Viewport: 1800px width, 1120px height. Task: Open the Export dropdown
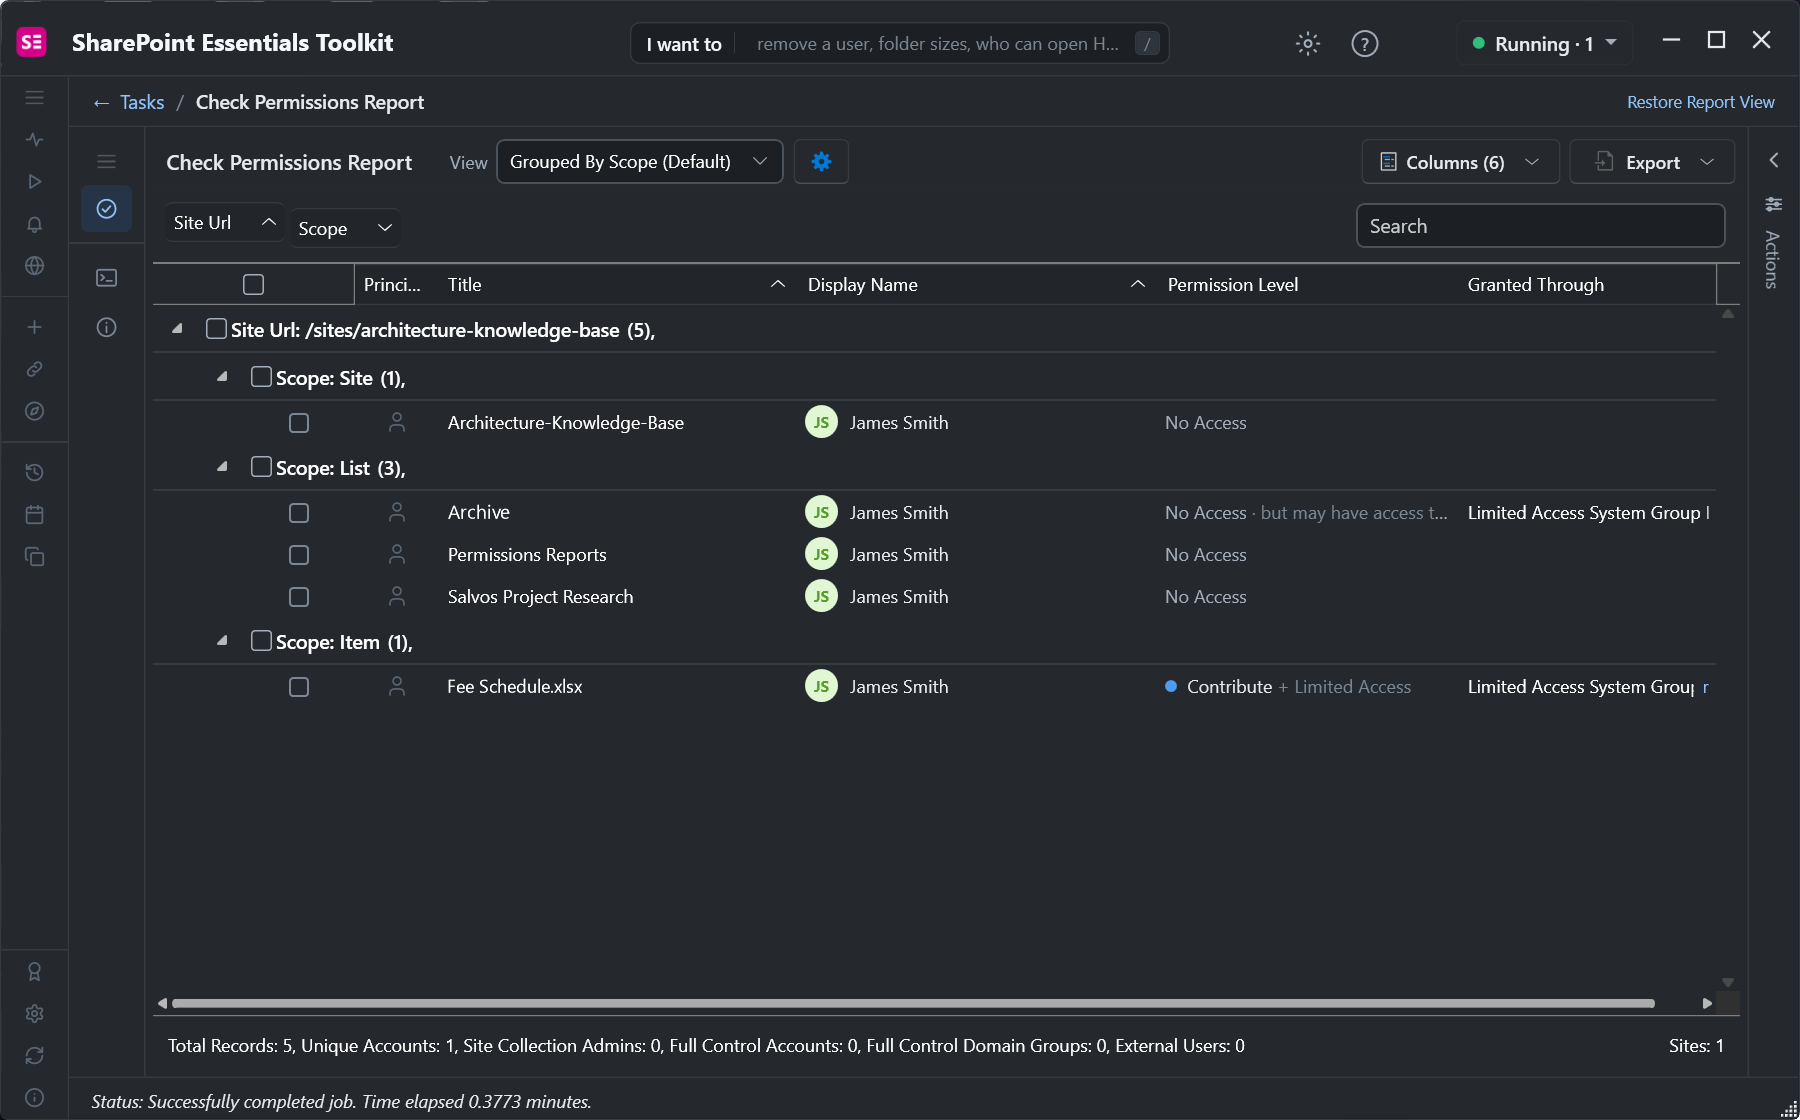1652,162
